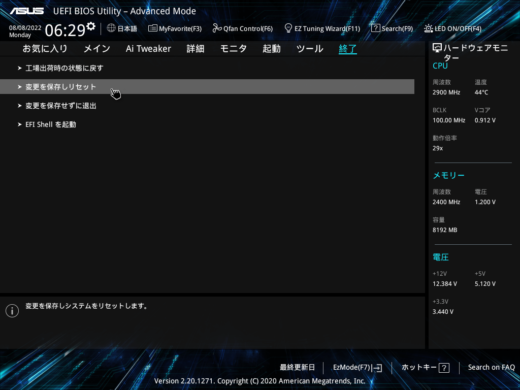Click the Search on FAQ link
The image size is (520, 390).
click(491, 367)
